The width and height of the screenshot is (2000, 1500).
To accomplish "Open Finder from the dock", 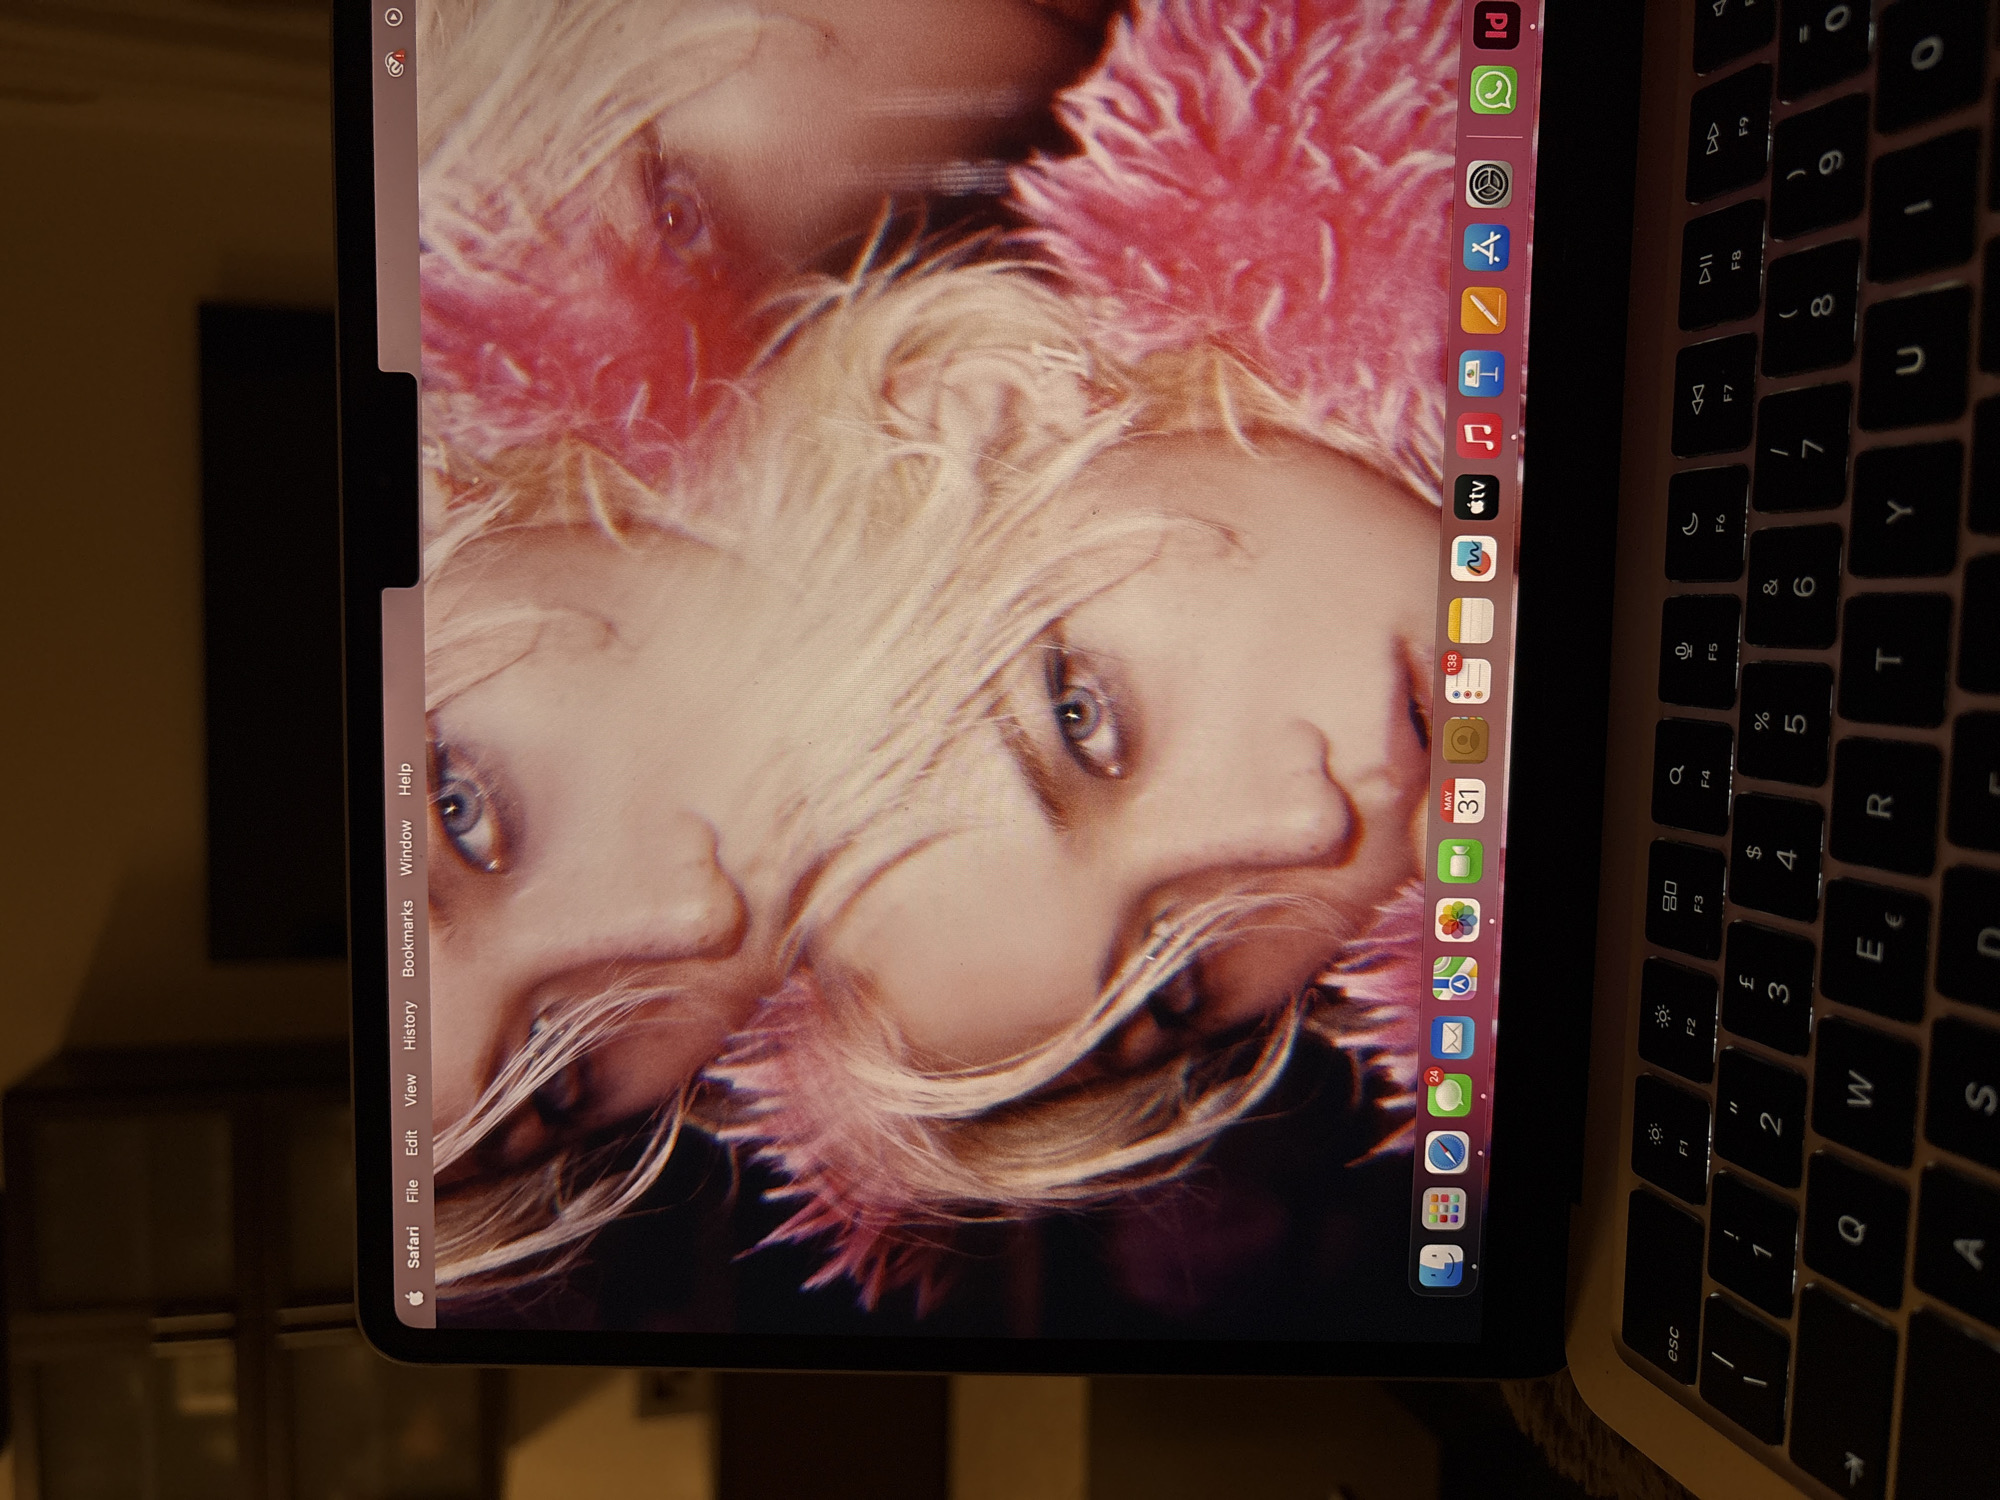I will 1441,1266.
